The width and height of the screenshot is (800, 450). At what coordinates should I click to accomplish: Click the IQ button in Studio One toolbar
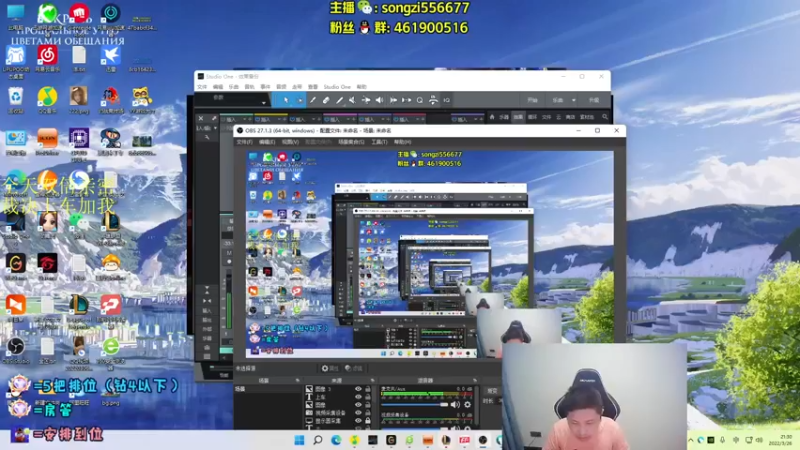point(446,100)
